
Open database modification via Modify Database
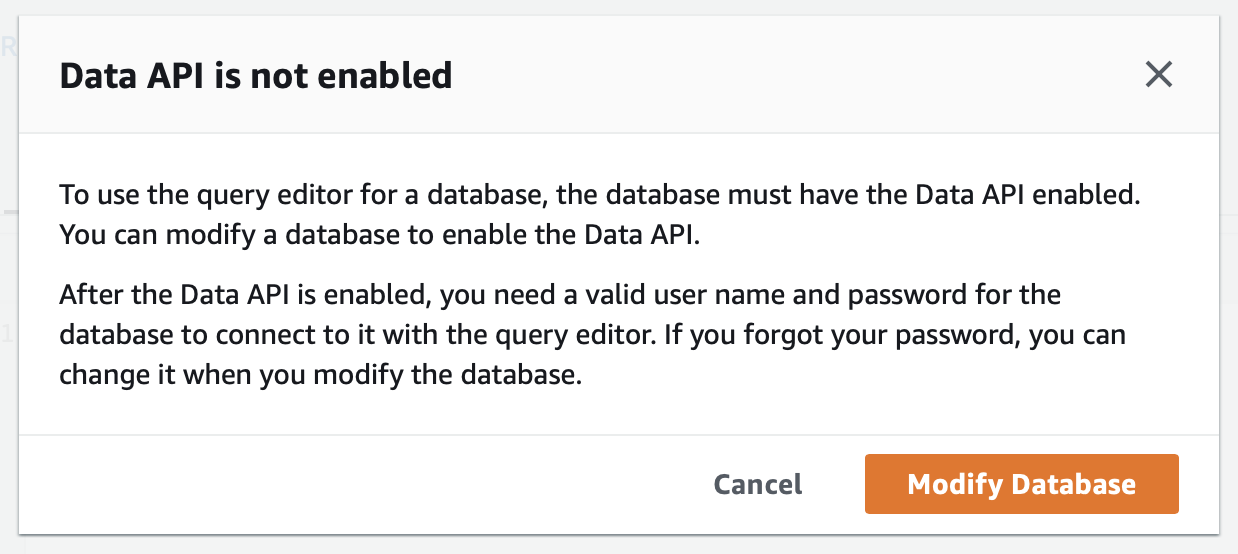pyautogui.click(x=1021, y=484)
